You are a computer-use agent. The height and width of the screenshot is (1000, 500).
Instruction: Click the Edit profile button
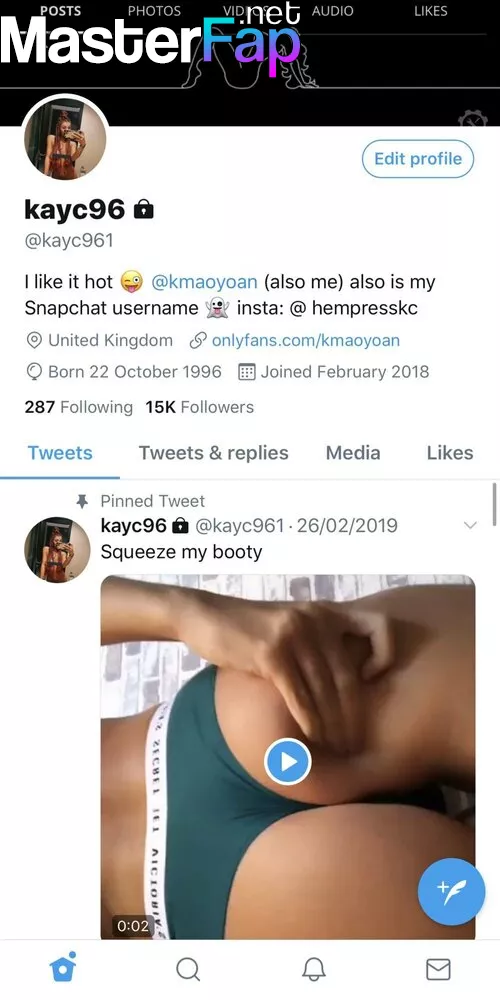pyautogui.click(x=418, y=159)
